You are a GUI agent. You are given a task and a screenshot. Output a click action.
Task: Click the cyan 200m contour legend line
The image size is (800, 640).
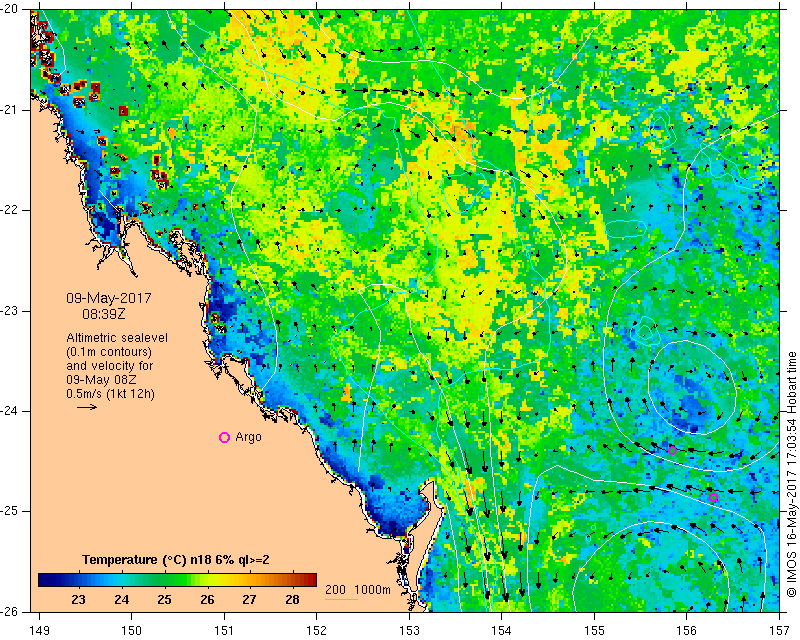coord(341,599)
